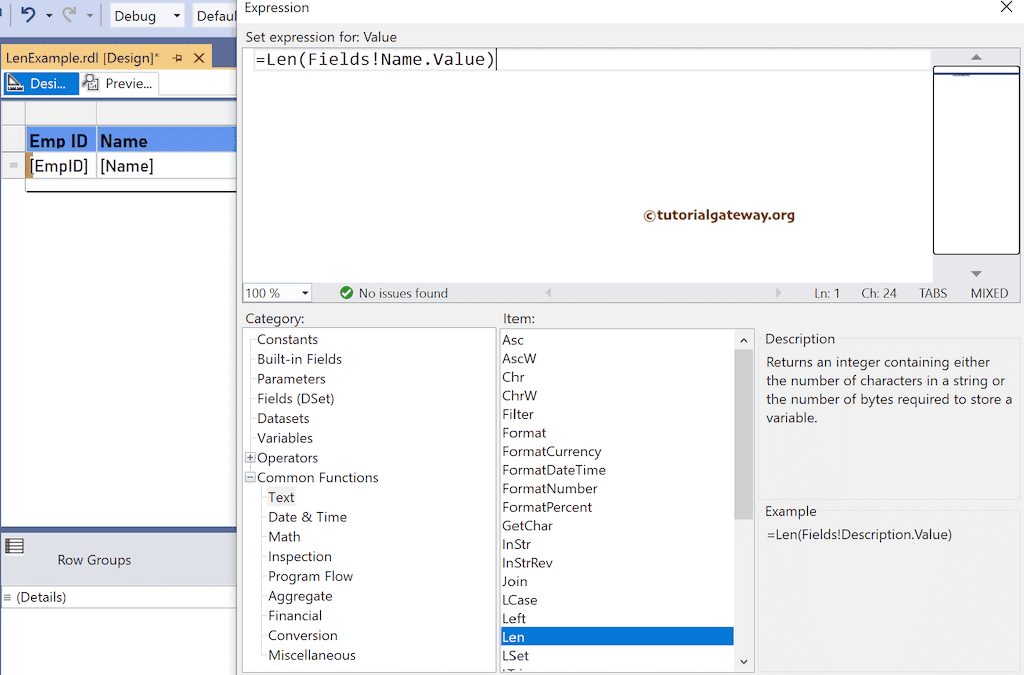This screenshot has width=1024, height=675.
Task: Click the MIXED indicator in the status bar
Action: tap(988, 293)
